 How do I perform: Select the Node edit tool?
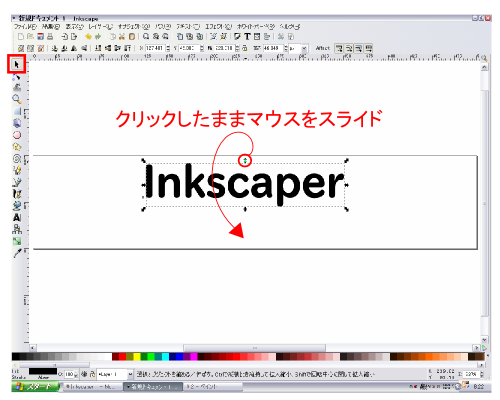tap(16, 76)
